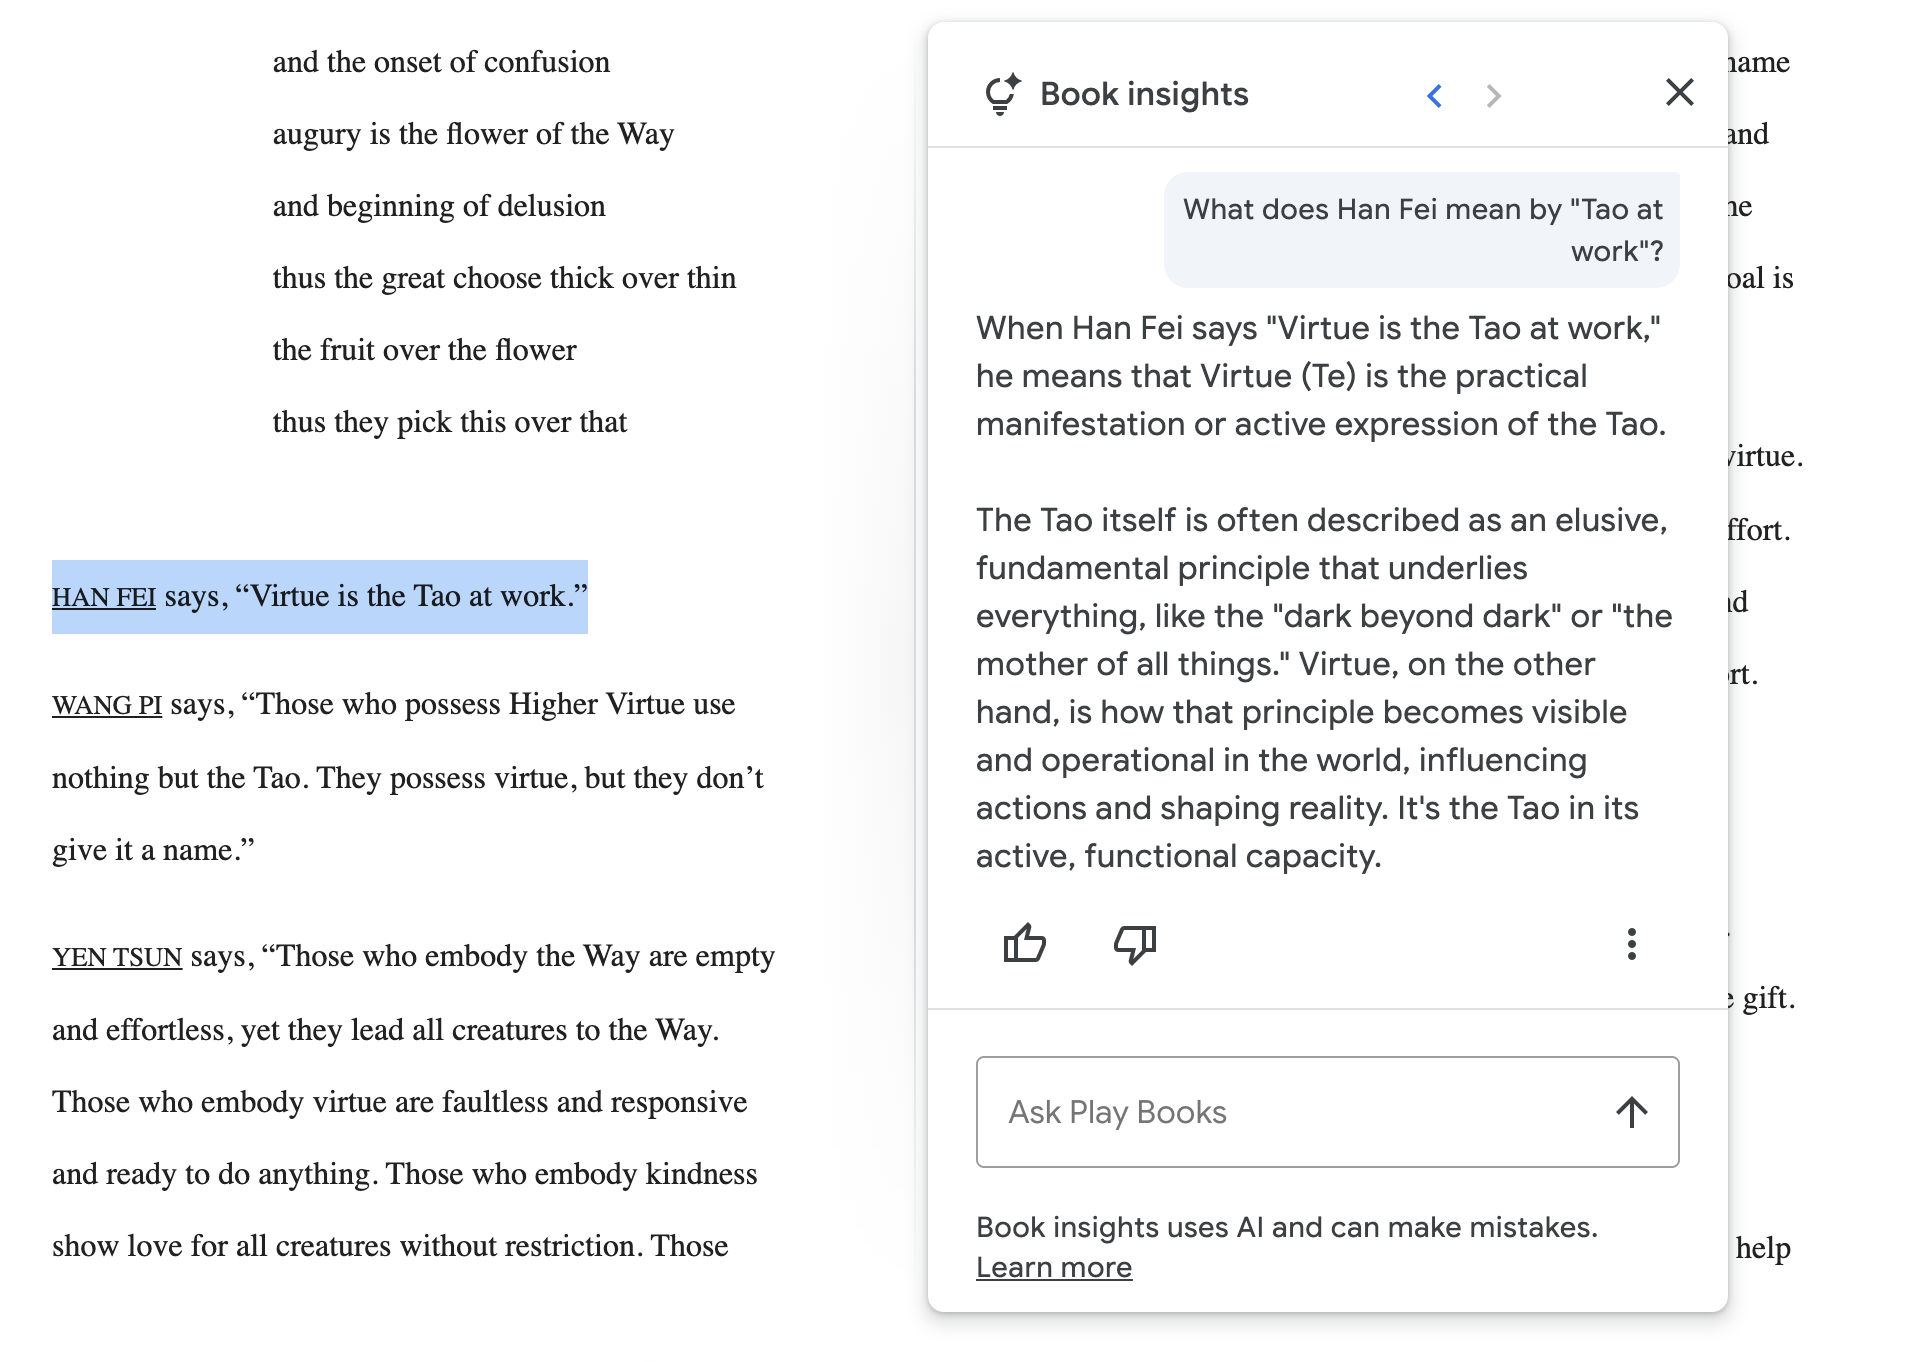Open the WANG PI commentator link

107,705
